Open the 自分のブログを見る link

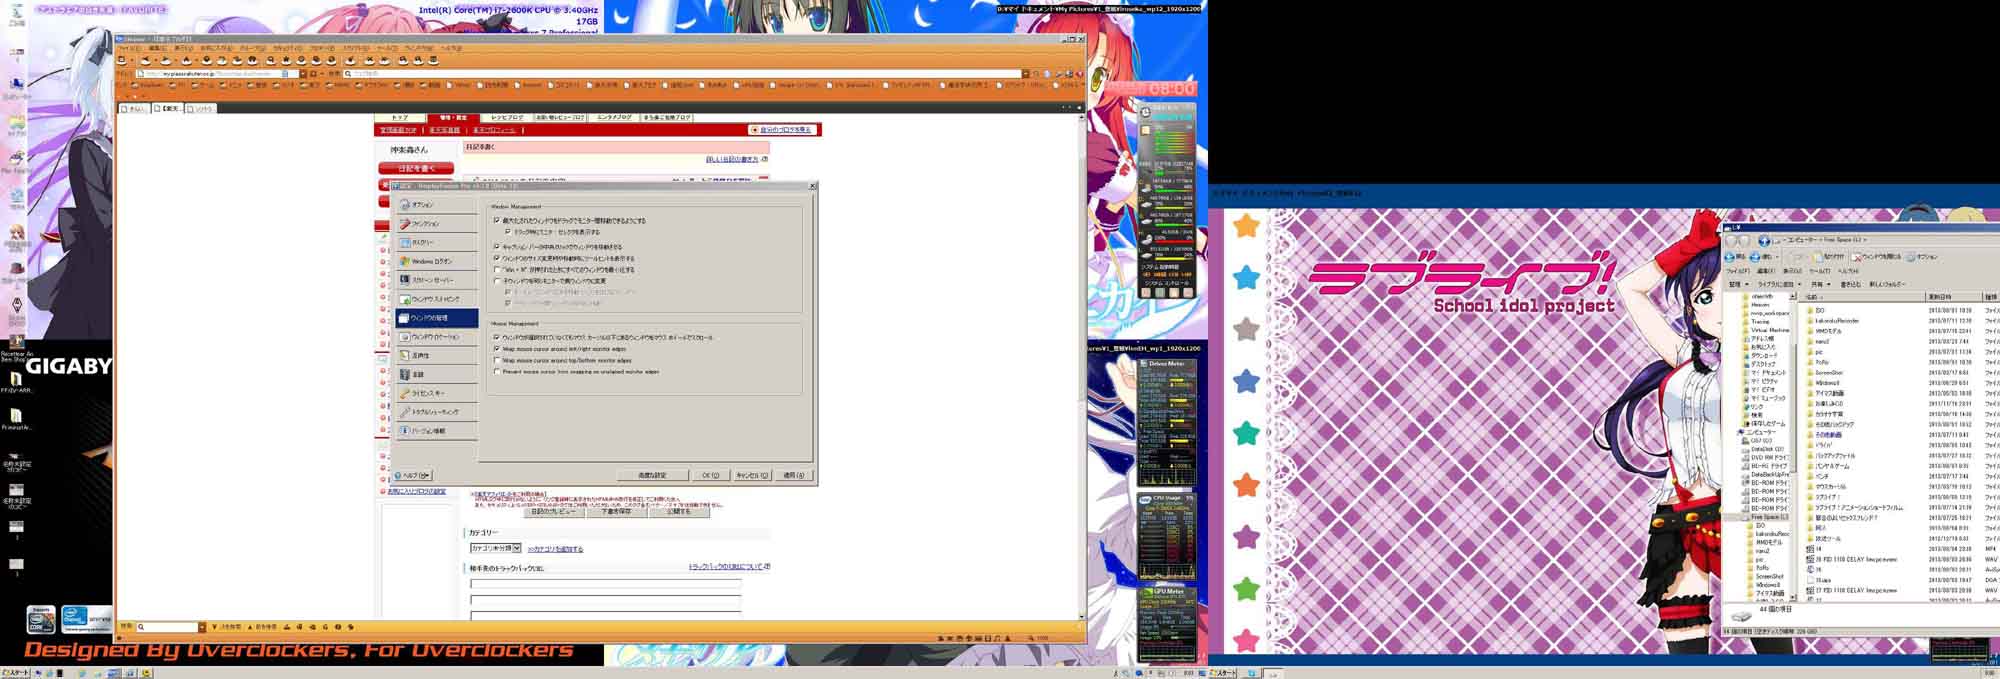click(781, 130)
